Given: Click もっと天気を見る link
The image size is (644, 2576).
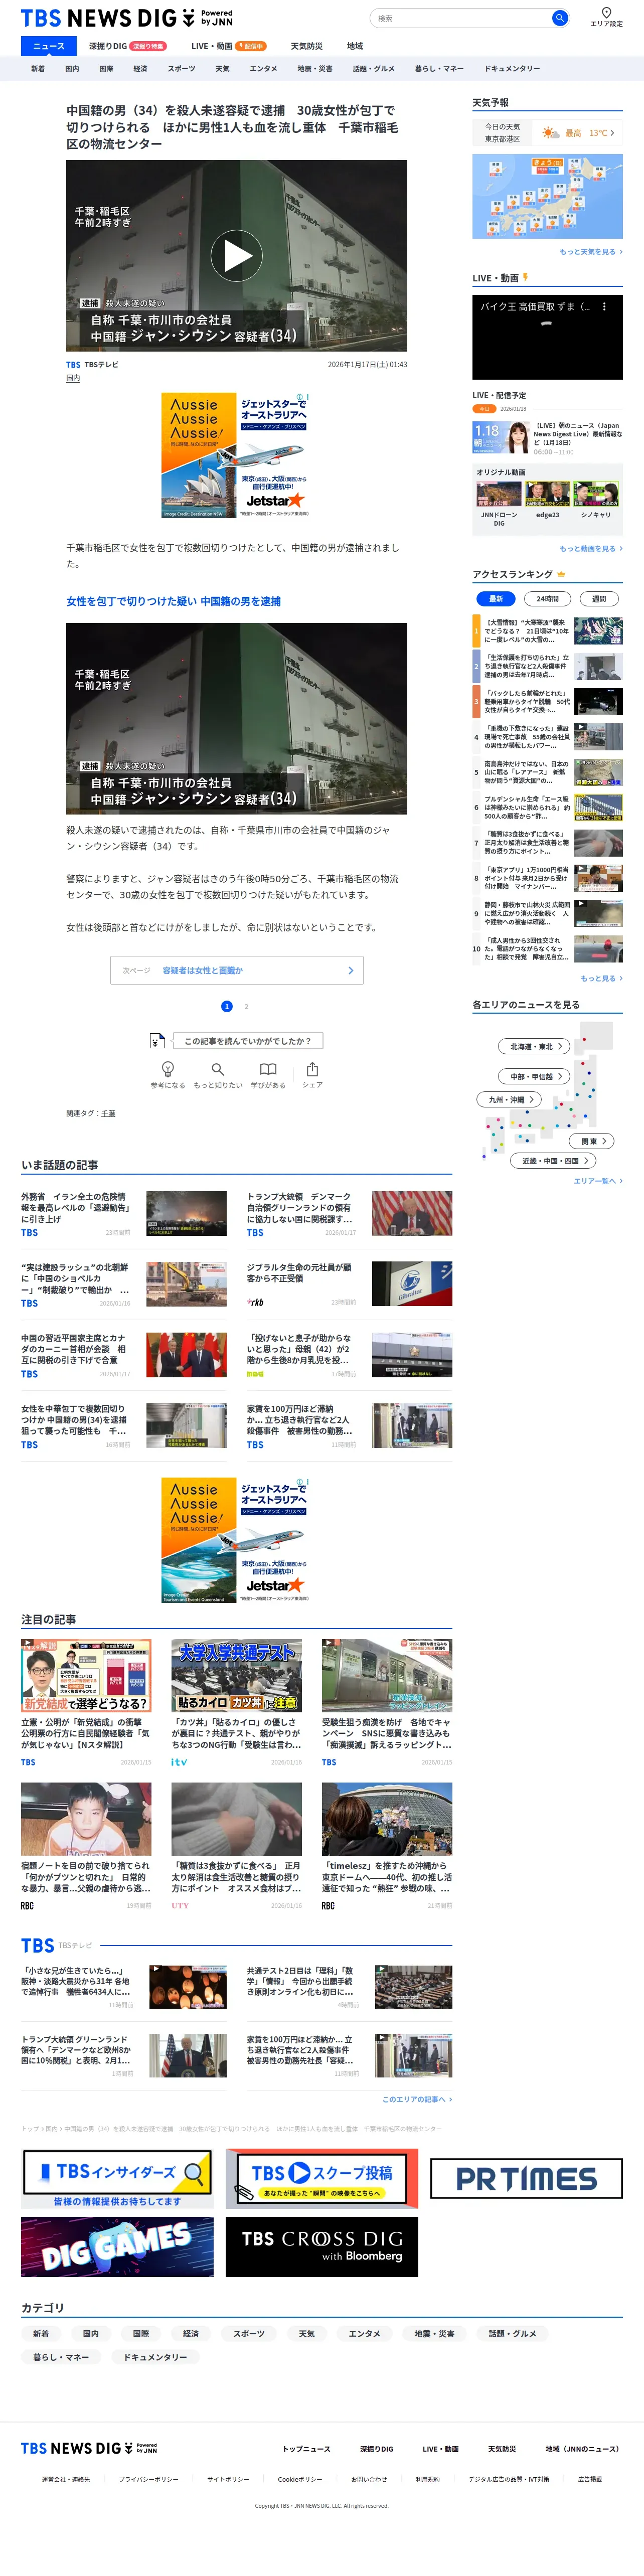Looking at the screenshot, I should click(590, 252).
